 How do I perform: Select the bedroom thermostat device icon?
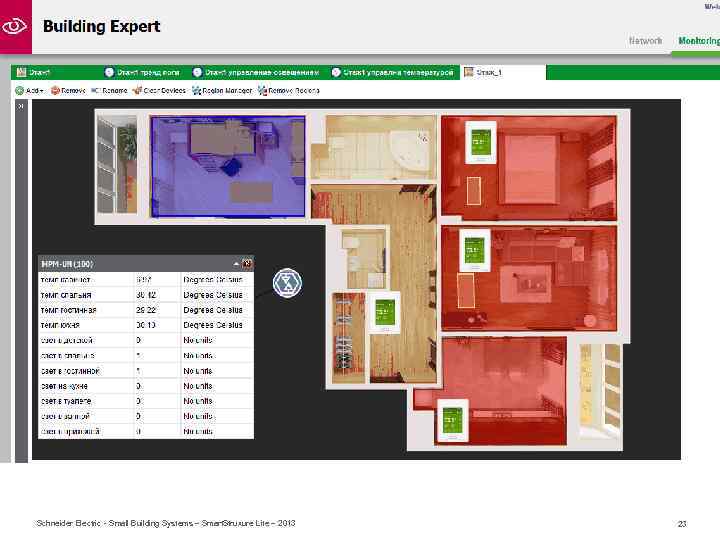pos(481,142)
